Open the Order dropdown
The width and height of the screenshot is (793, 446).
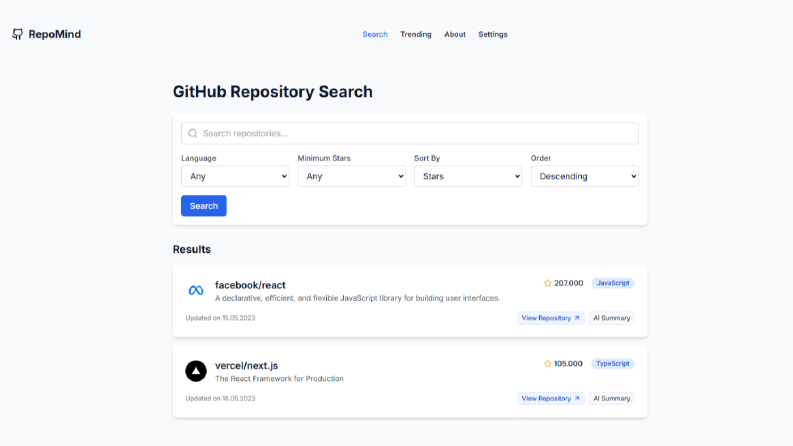coord(585,176)
